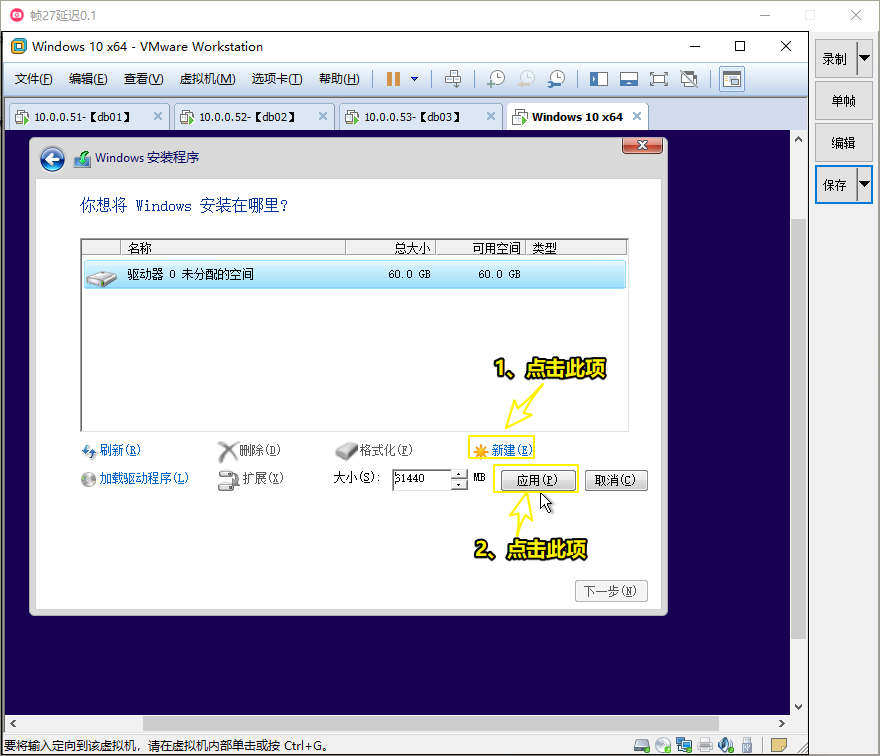Select 驱动器 0 未分配的空间 row
This screenshot has height=756, width=880.
(x=355, y=274)
